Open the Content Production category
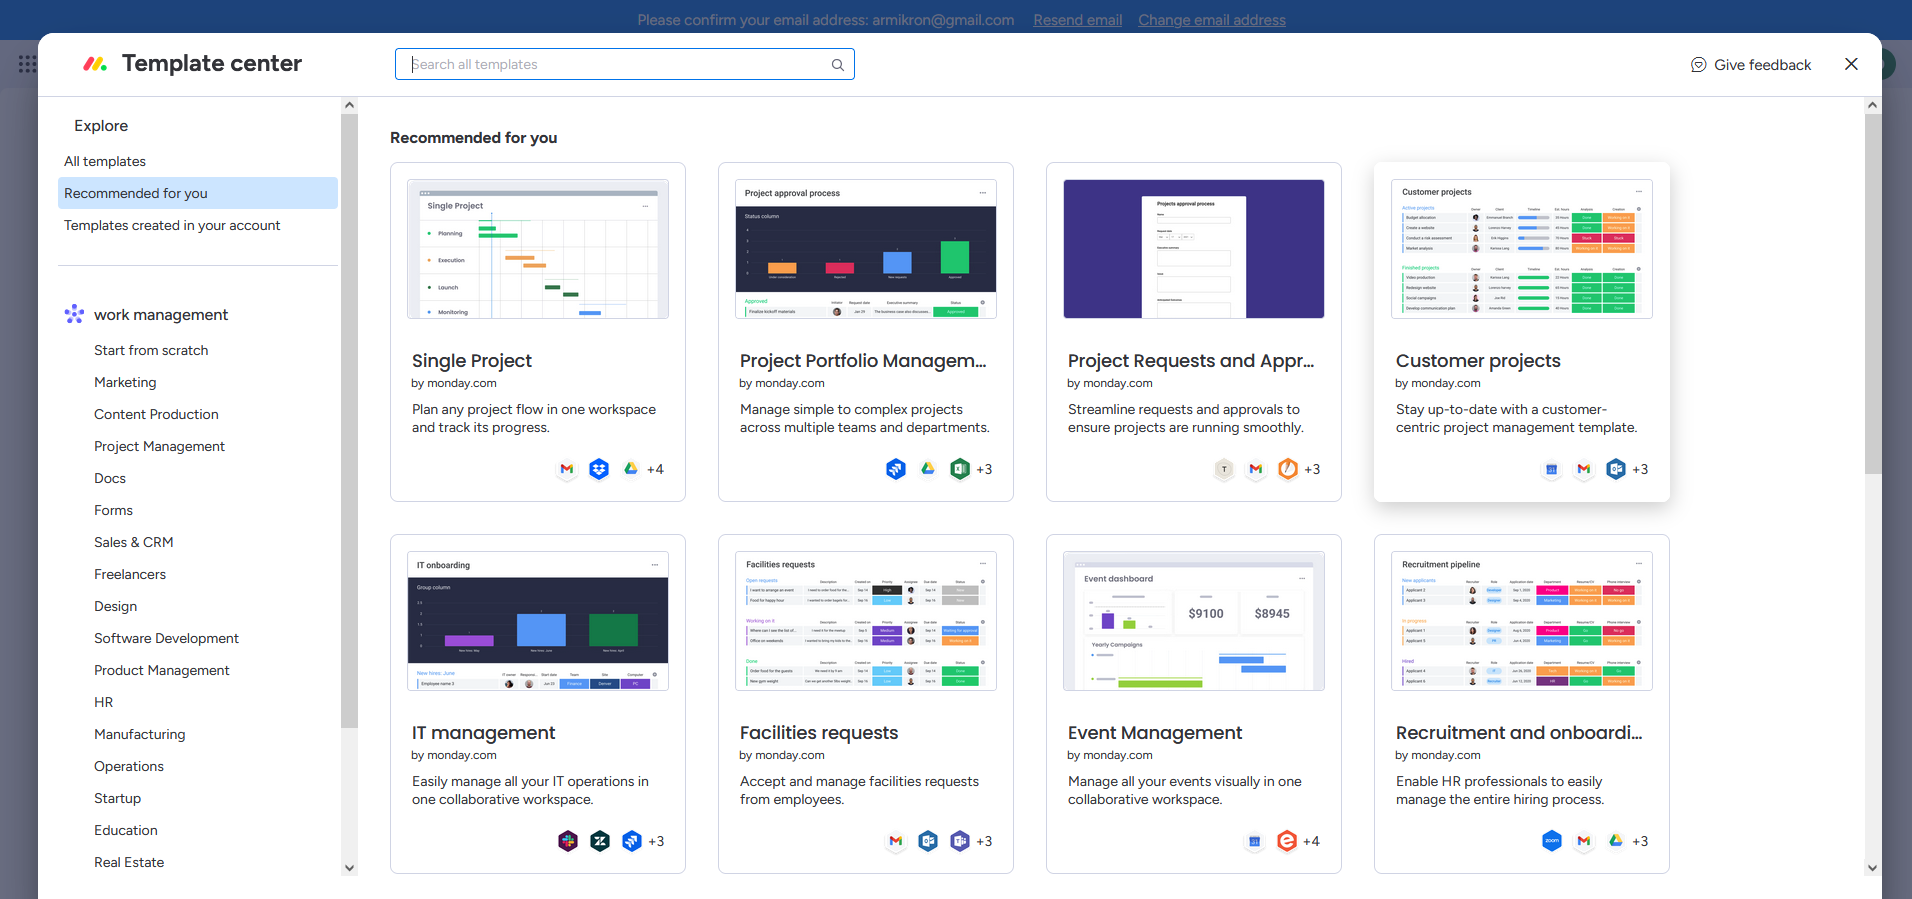Image resolution: width=1912 pixels, height=899 pixels. point(156,414)
